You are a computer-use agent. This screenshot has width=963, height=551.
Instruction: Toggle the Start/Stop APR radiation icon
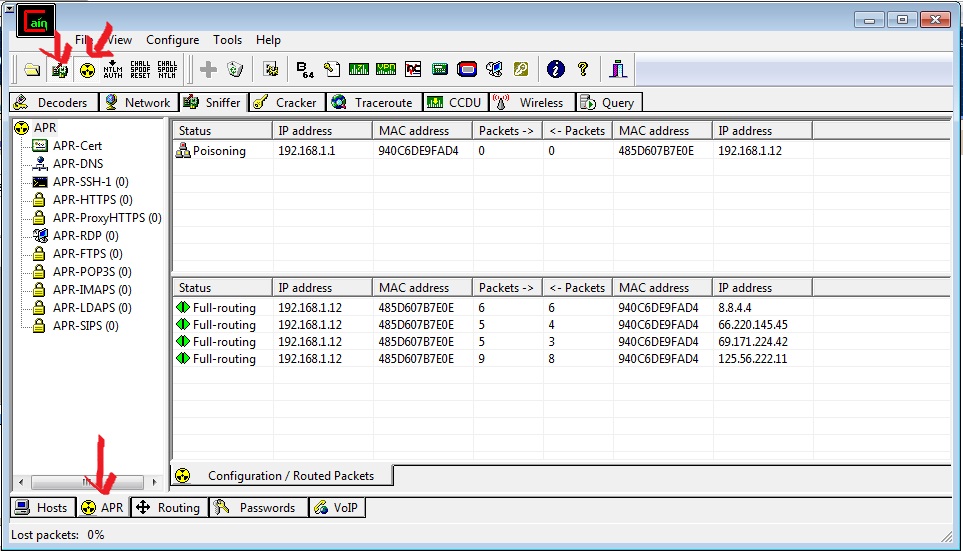click(x=87, y=70)
